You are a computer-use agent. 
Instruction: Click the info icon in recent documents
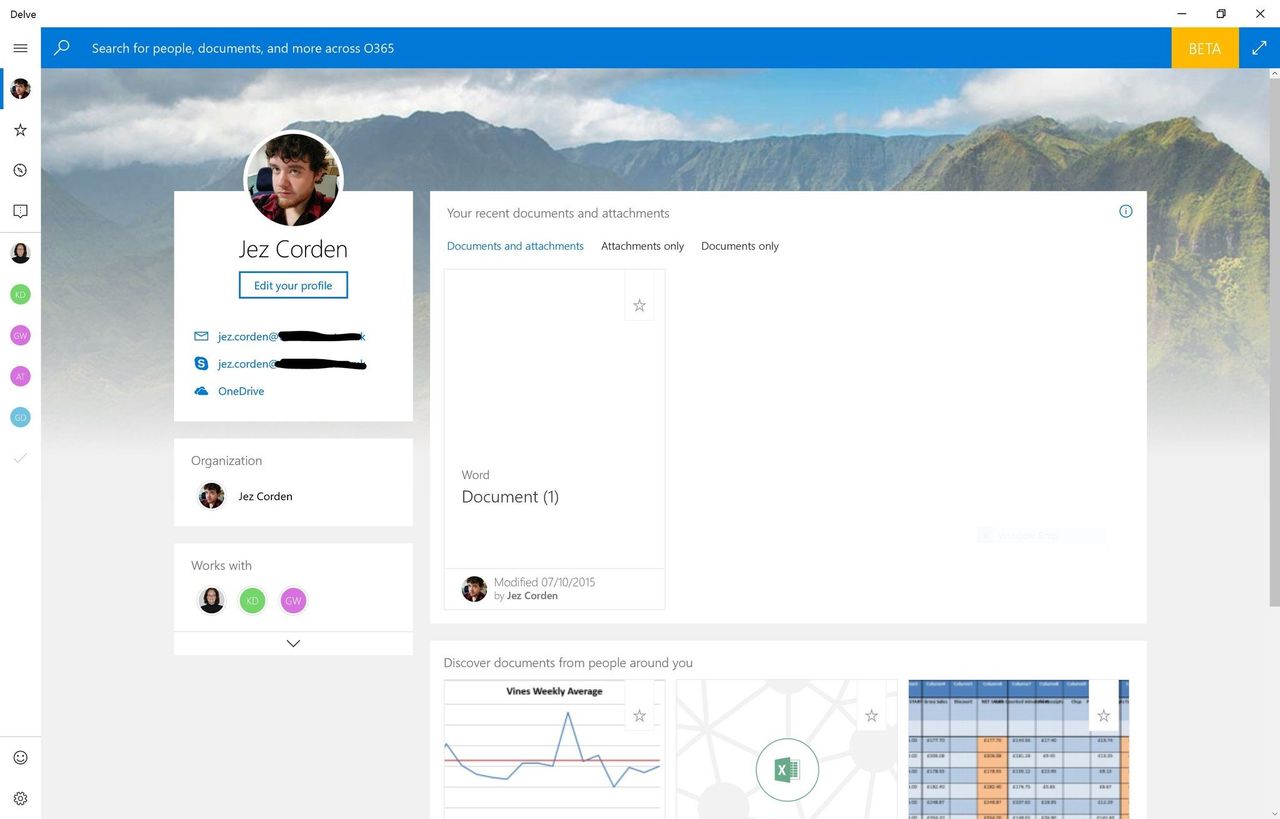pos(1126,211)
